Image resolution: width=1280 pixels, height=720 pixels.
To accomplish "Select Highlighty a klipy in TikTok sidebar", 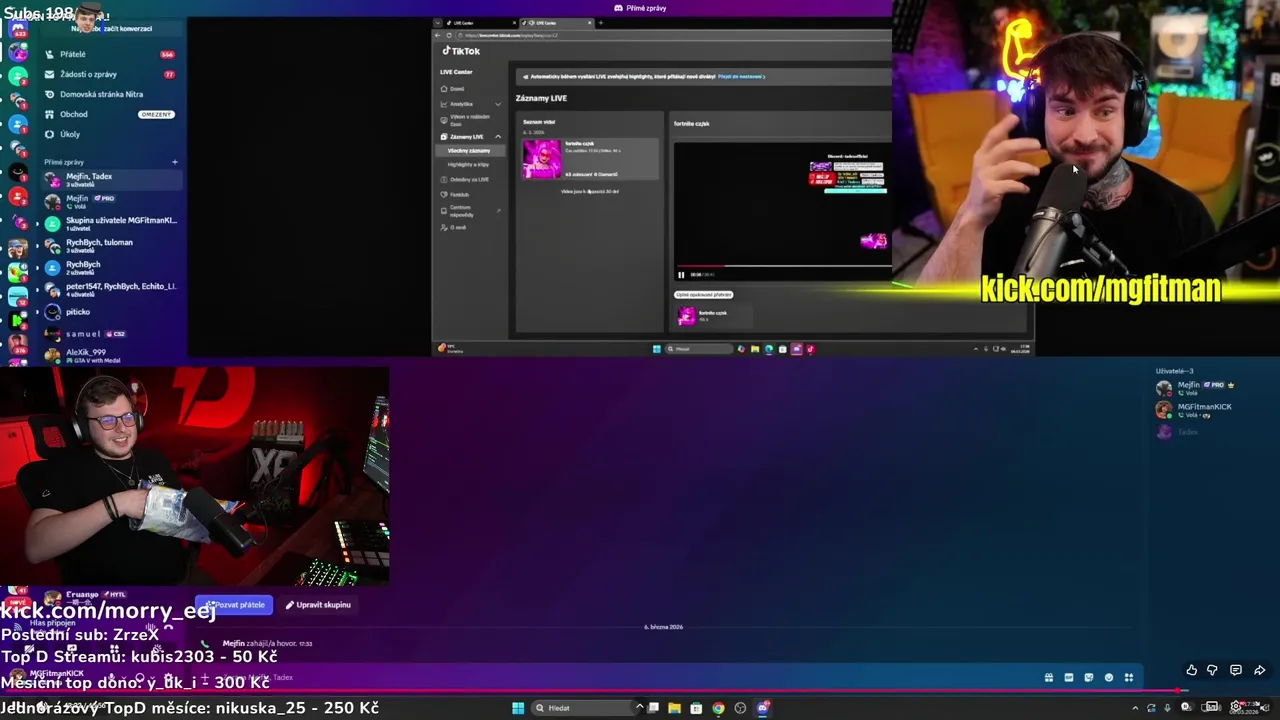I will point(468,165).
